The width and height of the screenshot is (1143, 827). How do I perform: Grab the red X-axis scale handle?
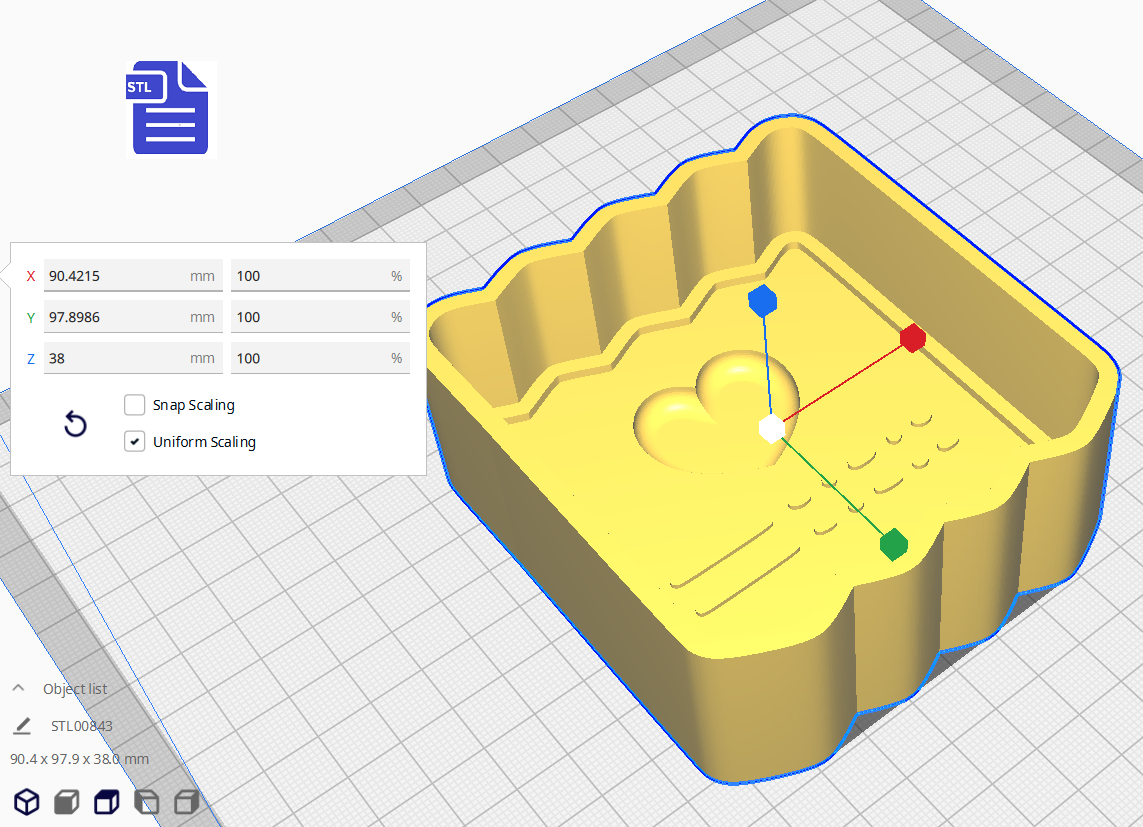tap(912, 339)
